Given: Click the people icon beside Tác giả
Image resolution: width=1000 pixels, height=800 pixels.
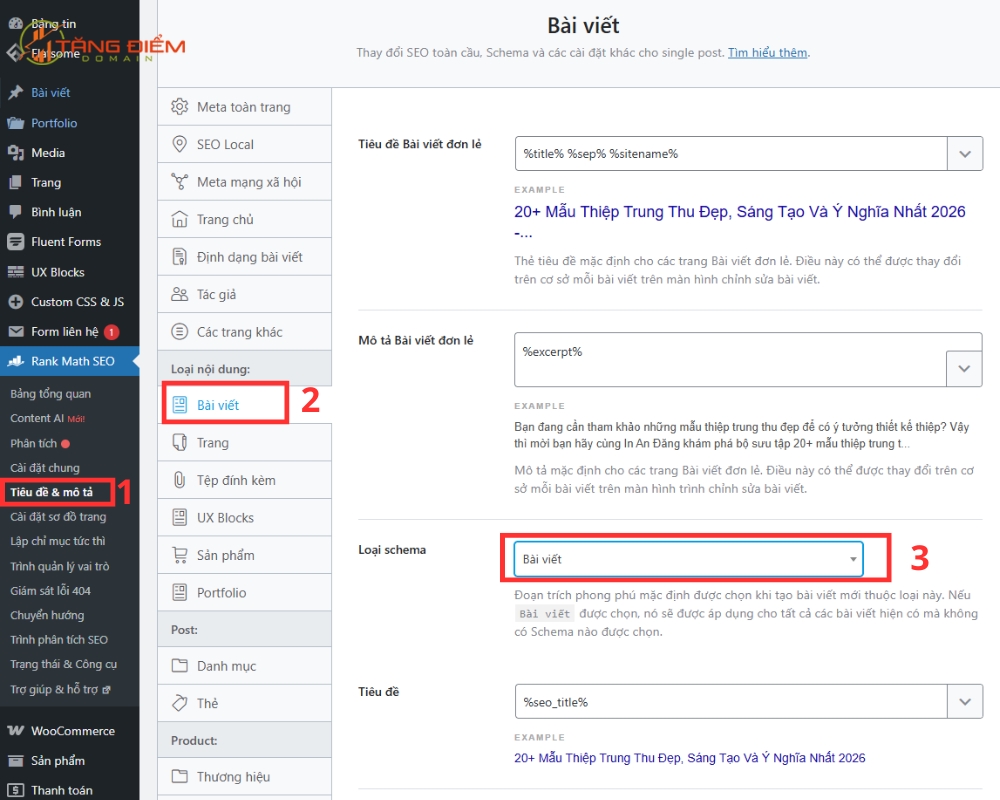Looking at the screenshot, I should click(180, 294).
